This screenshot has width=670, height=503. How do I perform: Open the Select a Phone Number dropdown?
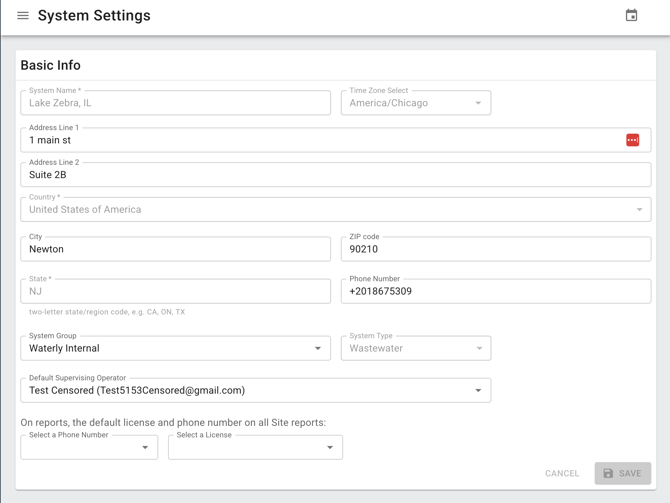tap(89, 447)
